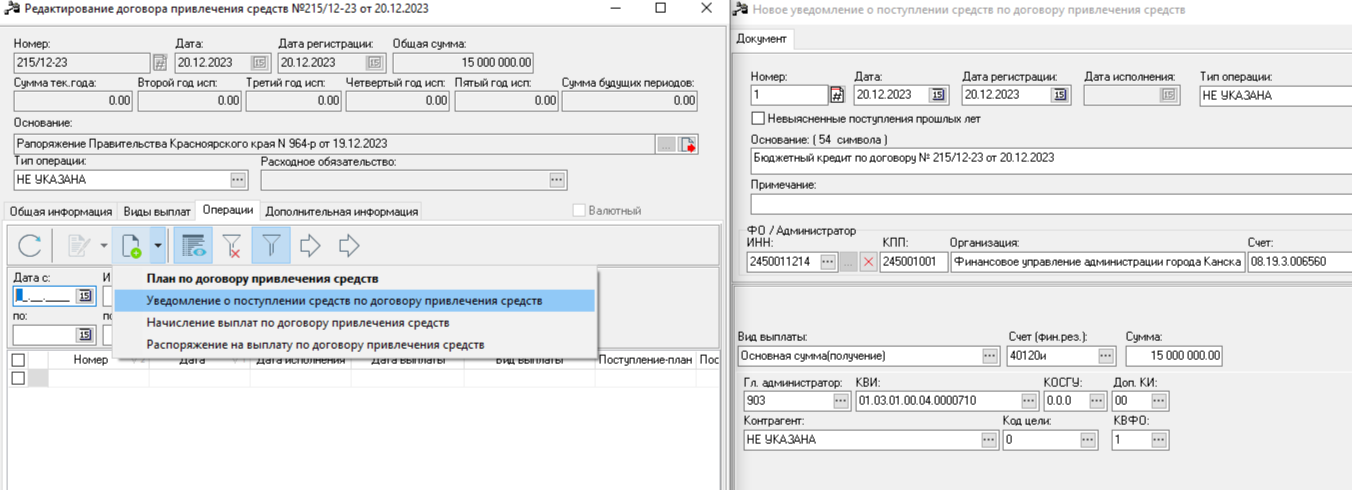The height and width of the screenshot is (490, 1352).
Task: Open the dropdown arrow beside the create document icon
Action: click(157, 245)
